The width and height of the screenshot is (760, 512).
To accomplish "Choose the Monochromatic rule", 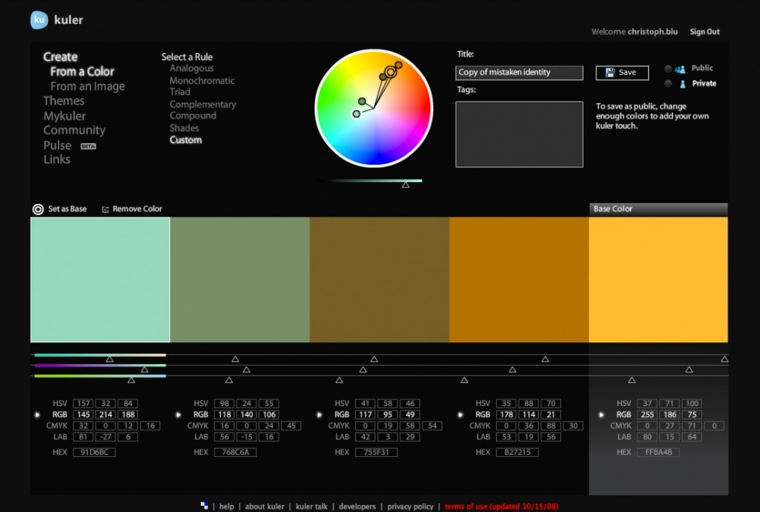I will tap(202, 80).
